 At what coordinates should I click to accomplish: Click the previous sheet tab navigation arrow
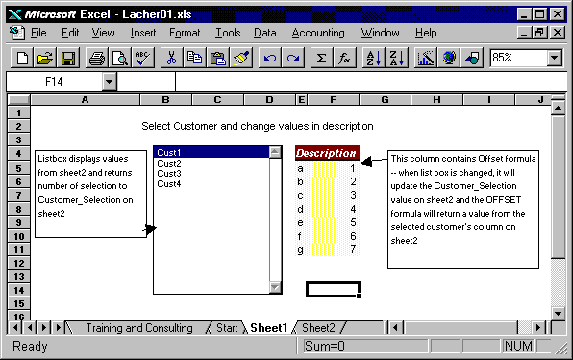29,327
